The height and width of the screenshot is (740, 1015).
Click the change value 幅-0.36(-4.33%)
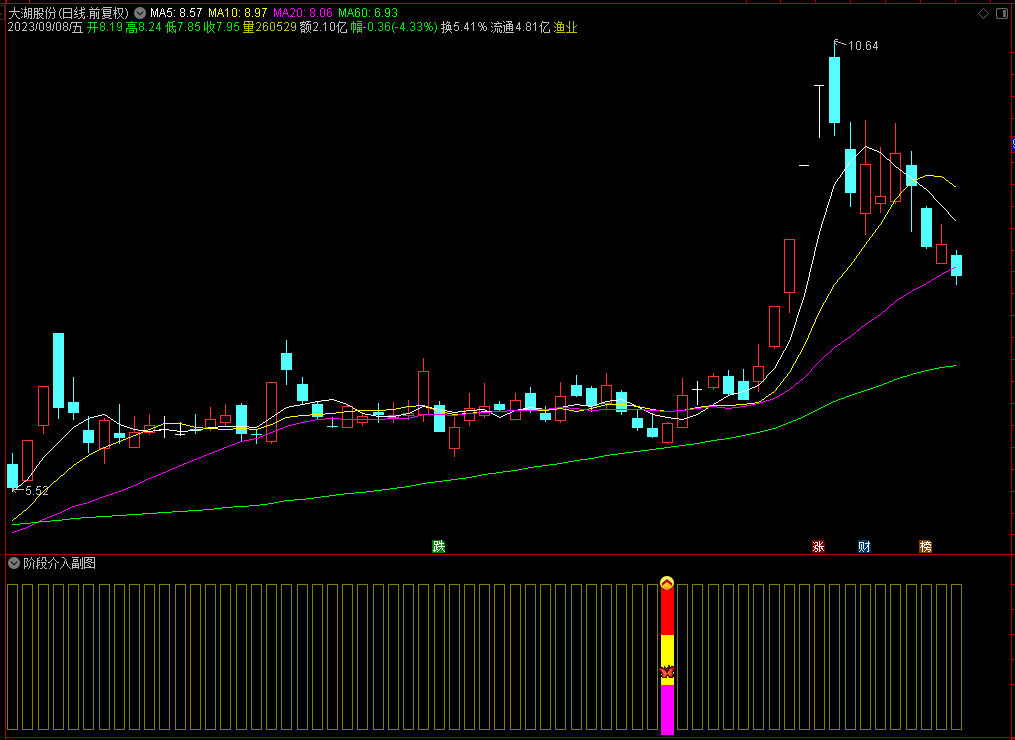[394, 27]
